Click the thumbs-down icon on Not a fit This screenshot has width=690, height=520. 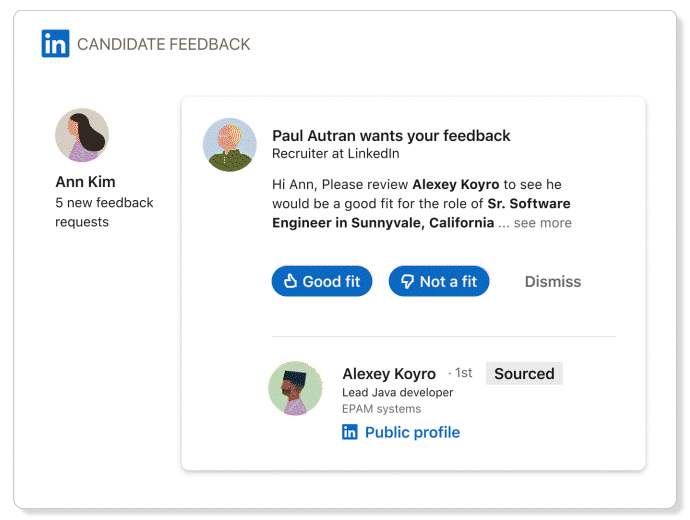point(407,282)
